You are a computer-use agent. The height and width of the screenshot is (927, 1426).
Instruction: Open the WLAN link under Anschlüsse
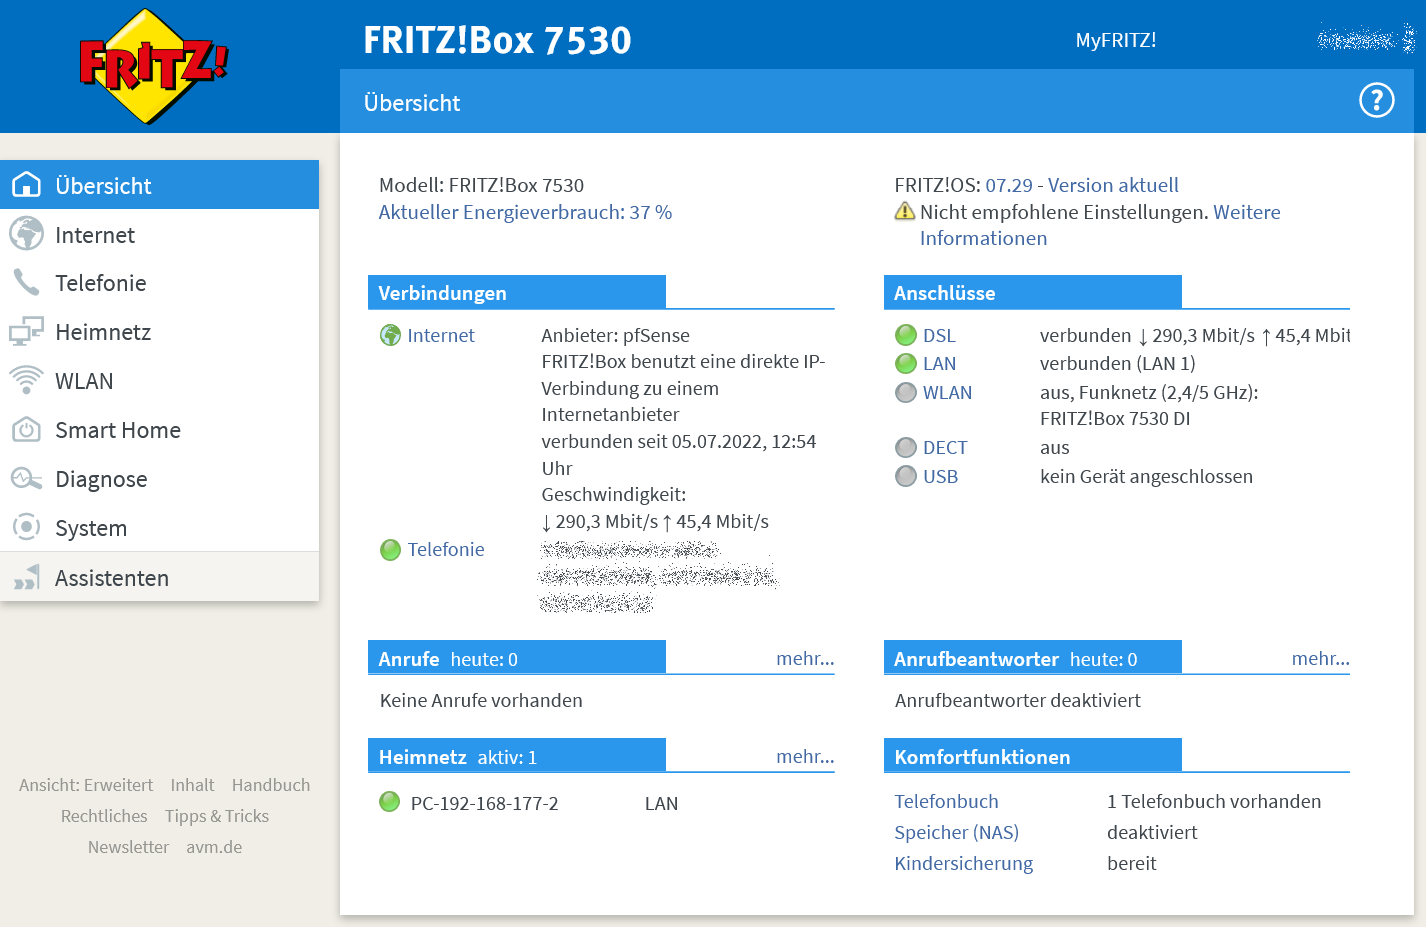(x=947, y=392)
